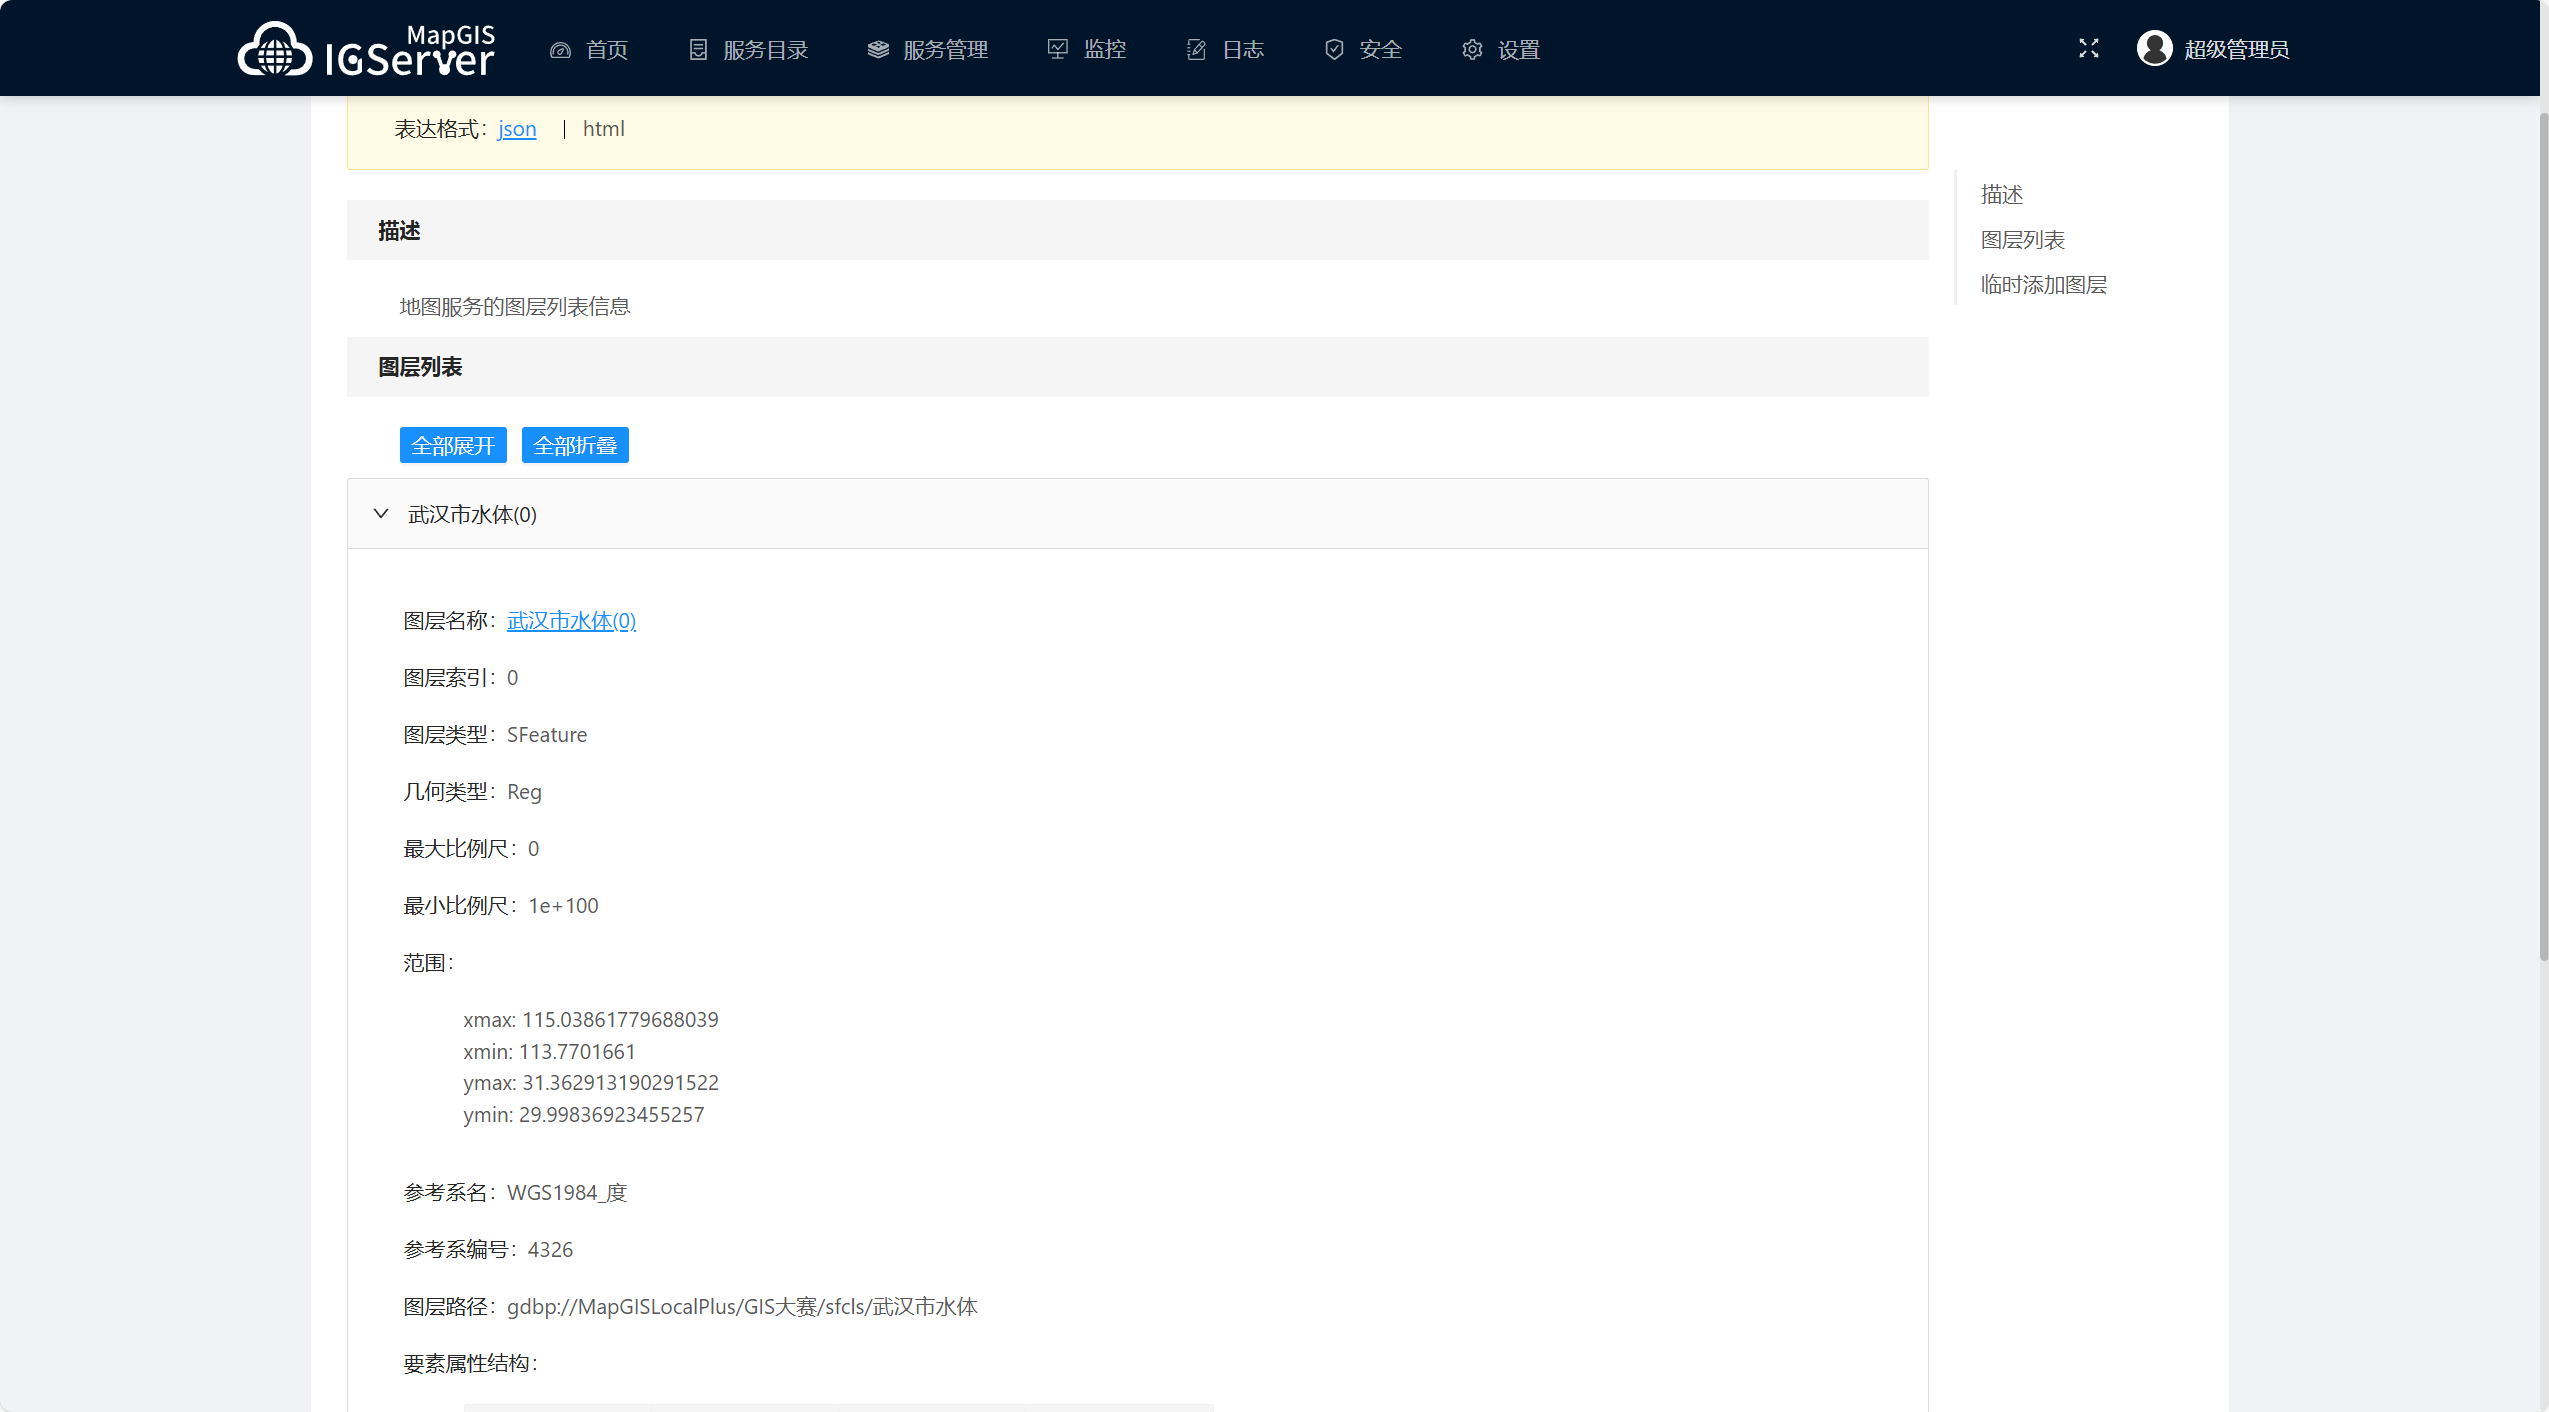Open the 服务目录 menu item

765,50
